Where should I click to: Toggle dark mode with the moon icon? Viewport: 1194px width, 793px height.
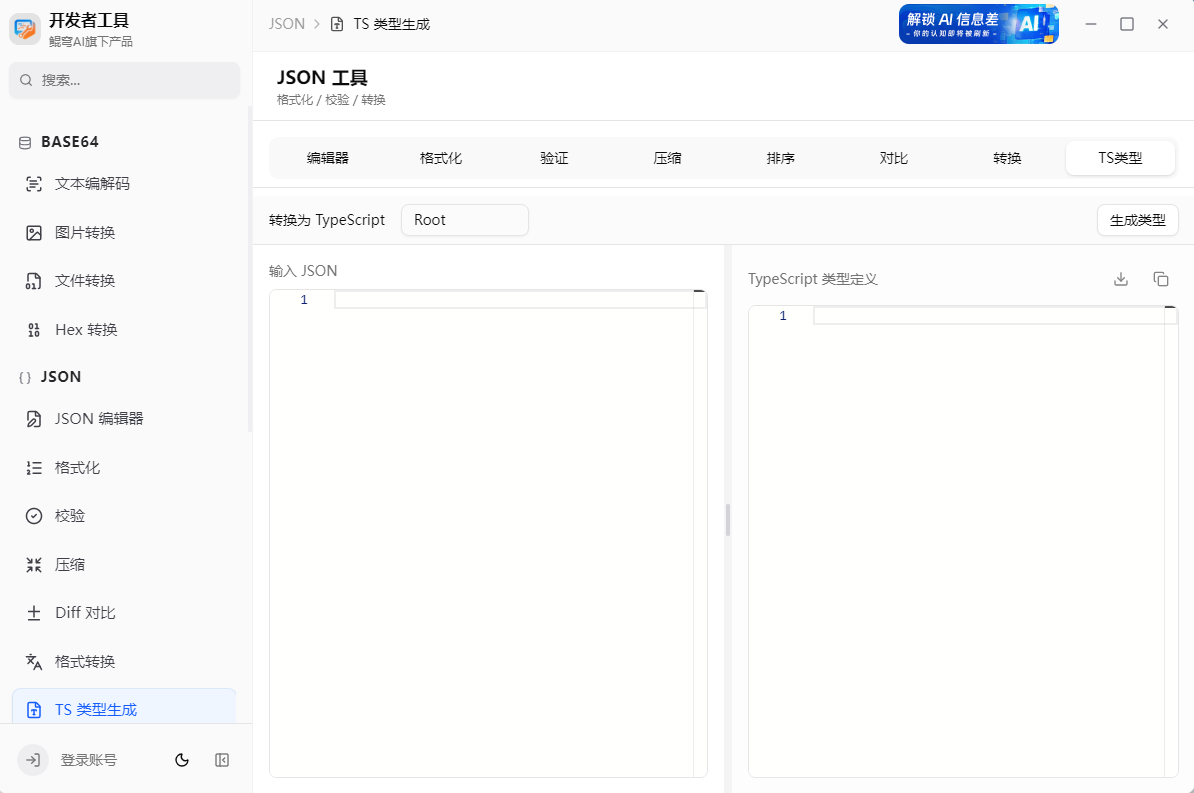tap(181, 760)
